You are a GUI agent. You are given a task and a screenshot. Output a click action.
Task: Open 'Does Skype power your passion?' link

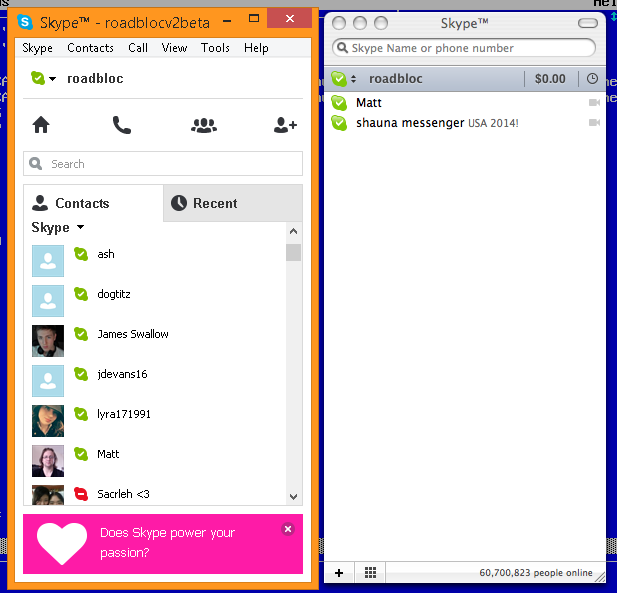168,543
